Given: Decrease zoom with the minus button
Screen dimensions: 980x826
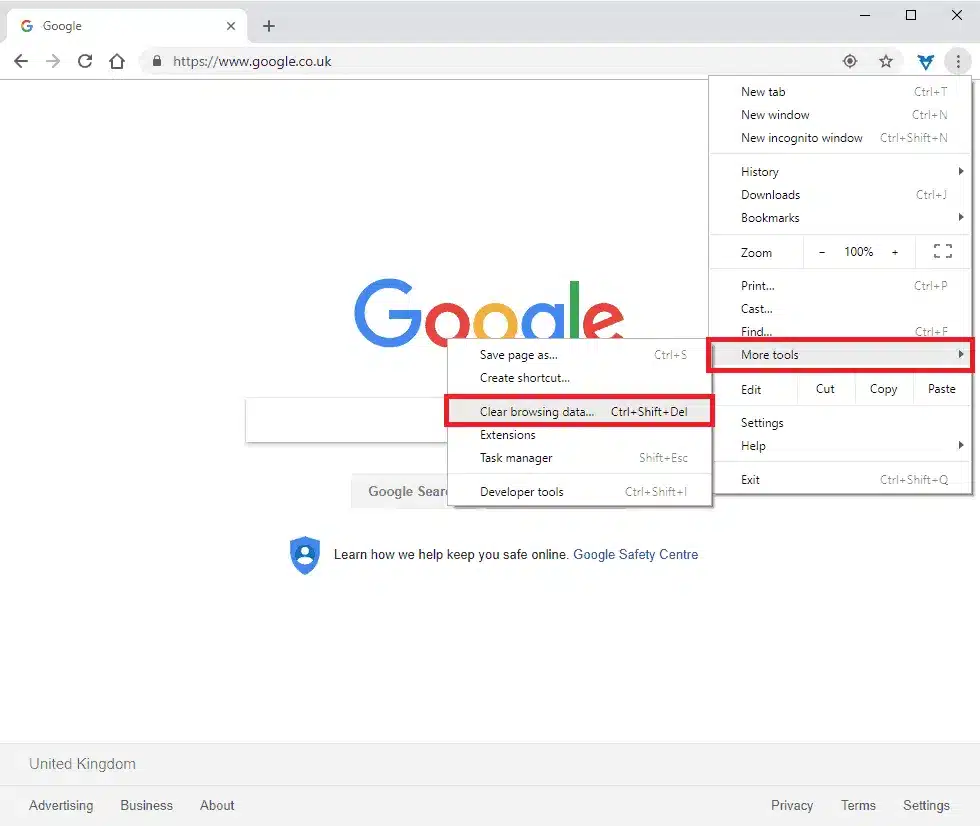Looking at the screenshot, I should pyautogui.click(x=822, y=252).
